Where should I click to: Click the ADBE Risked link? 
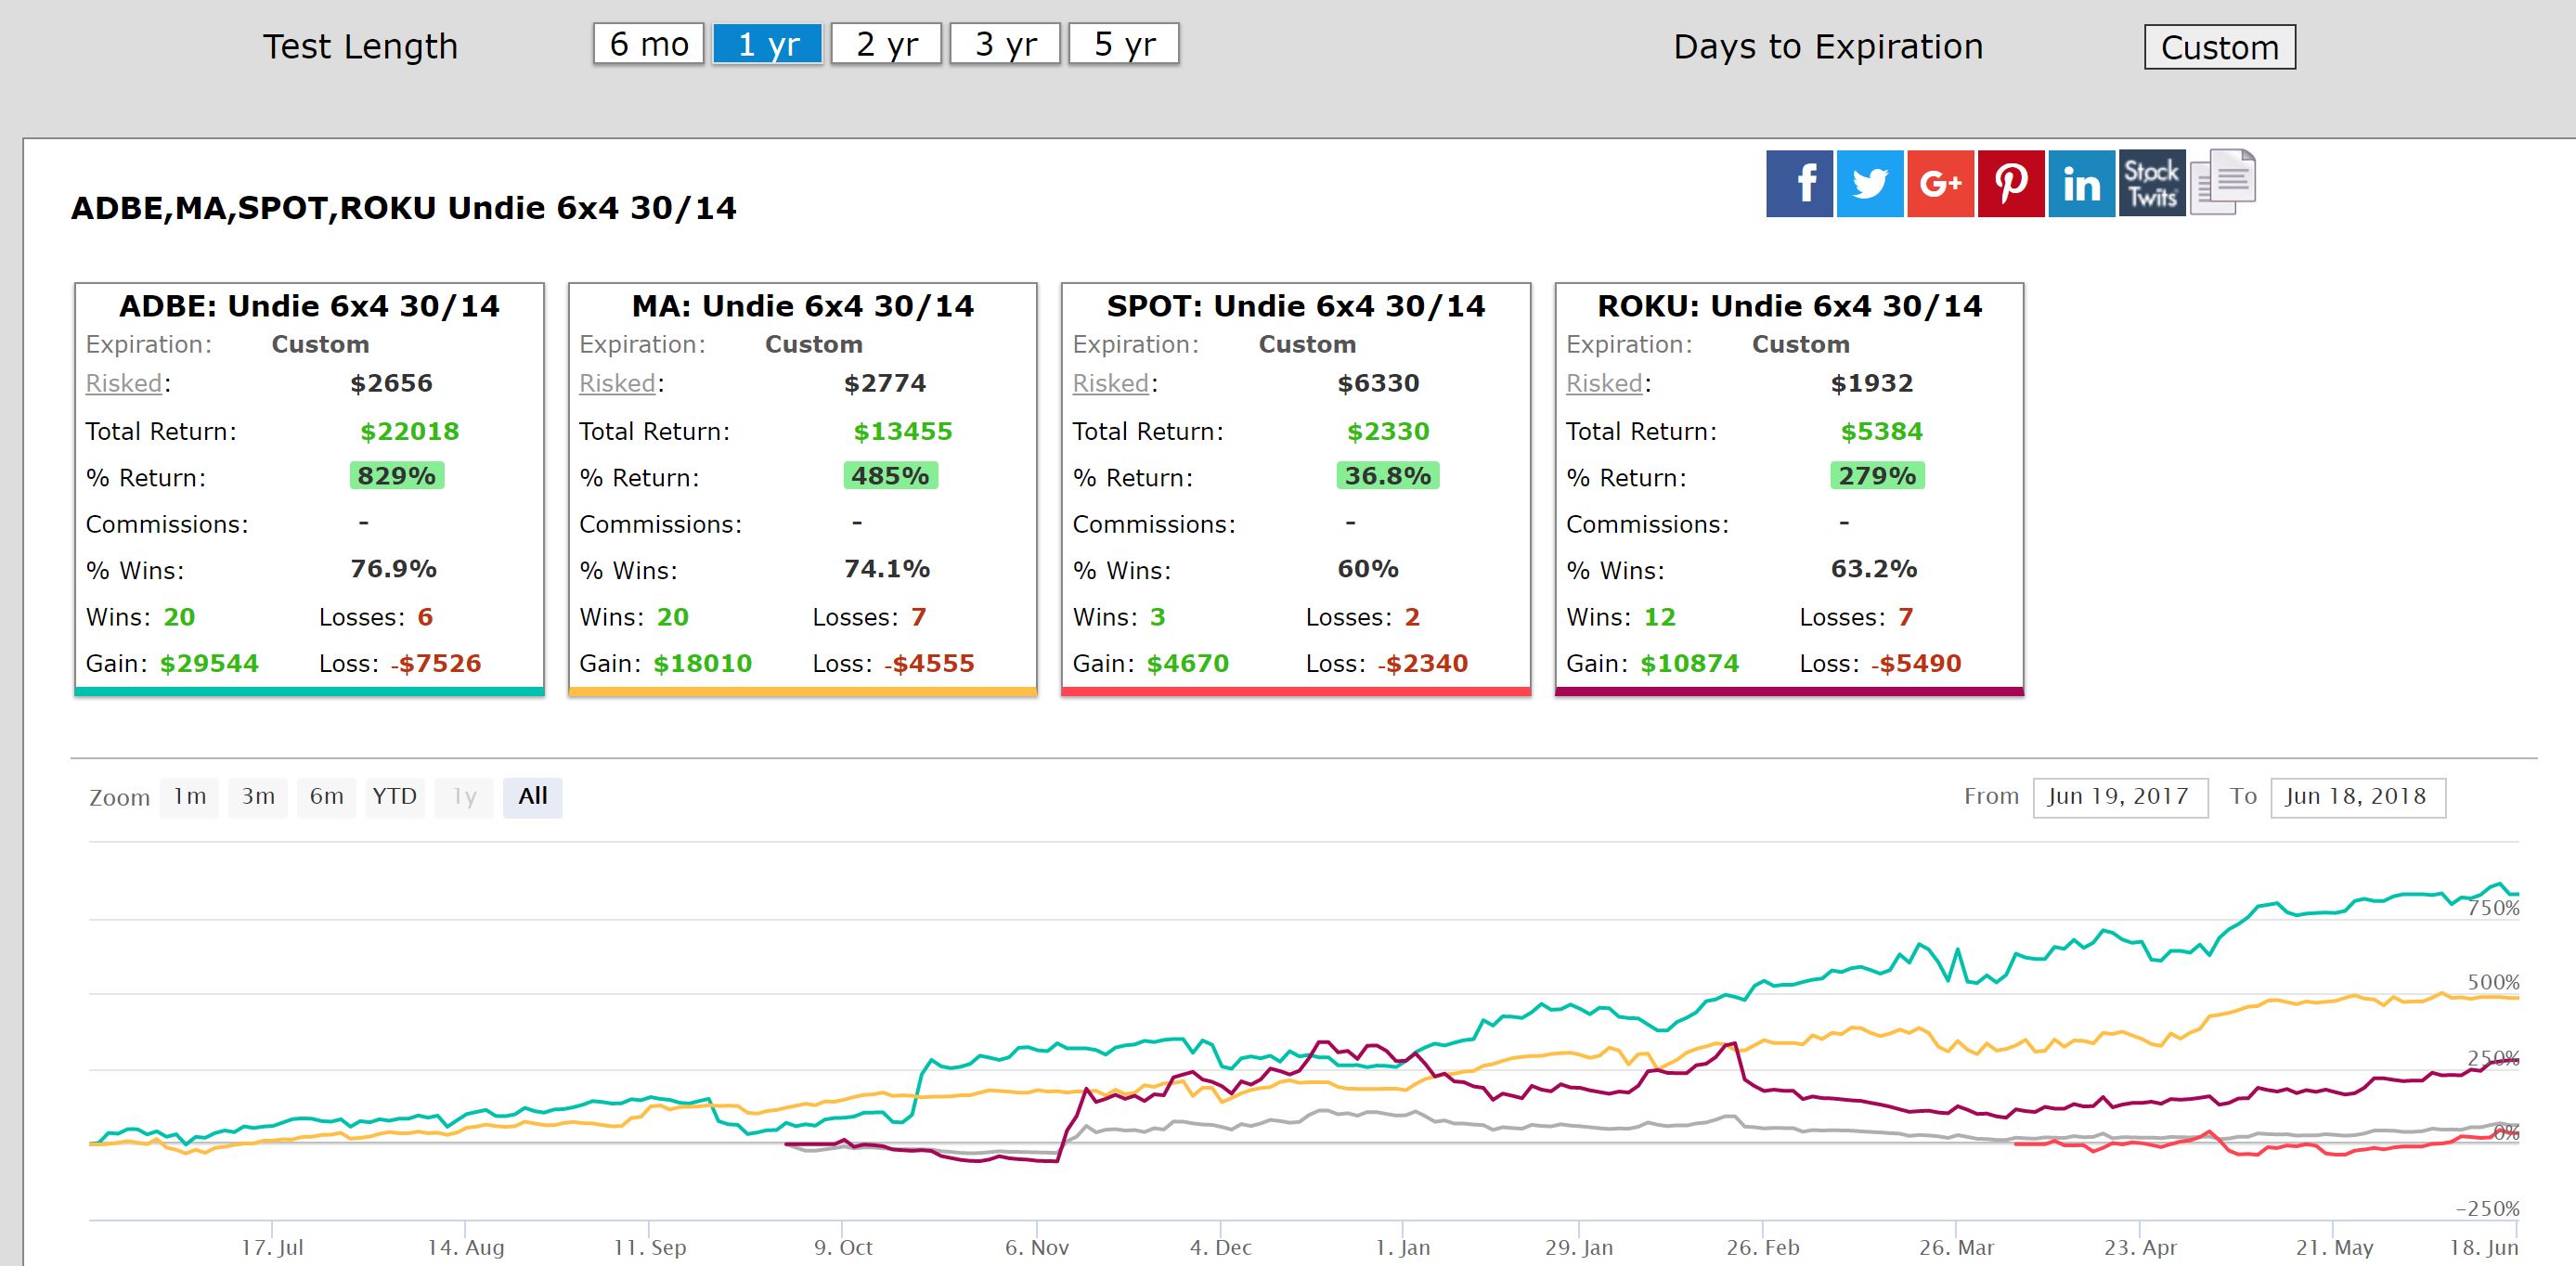124,383
